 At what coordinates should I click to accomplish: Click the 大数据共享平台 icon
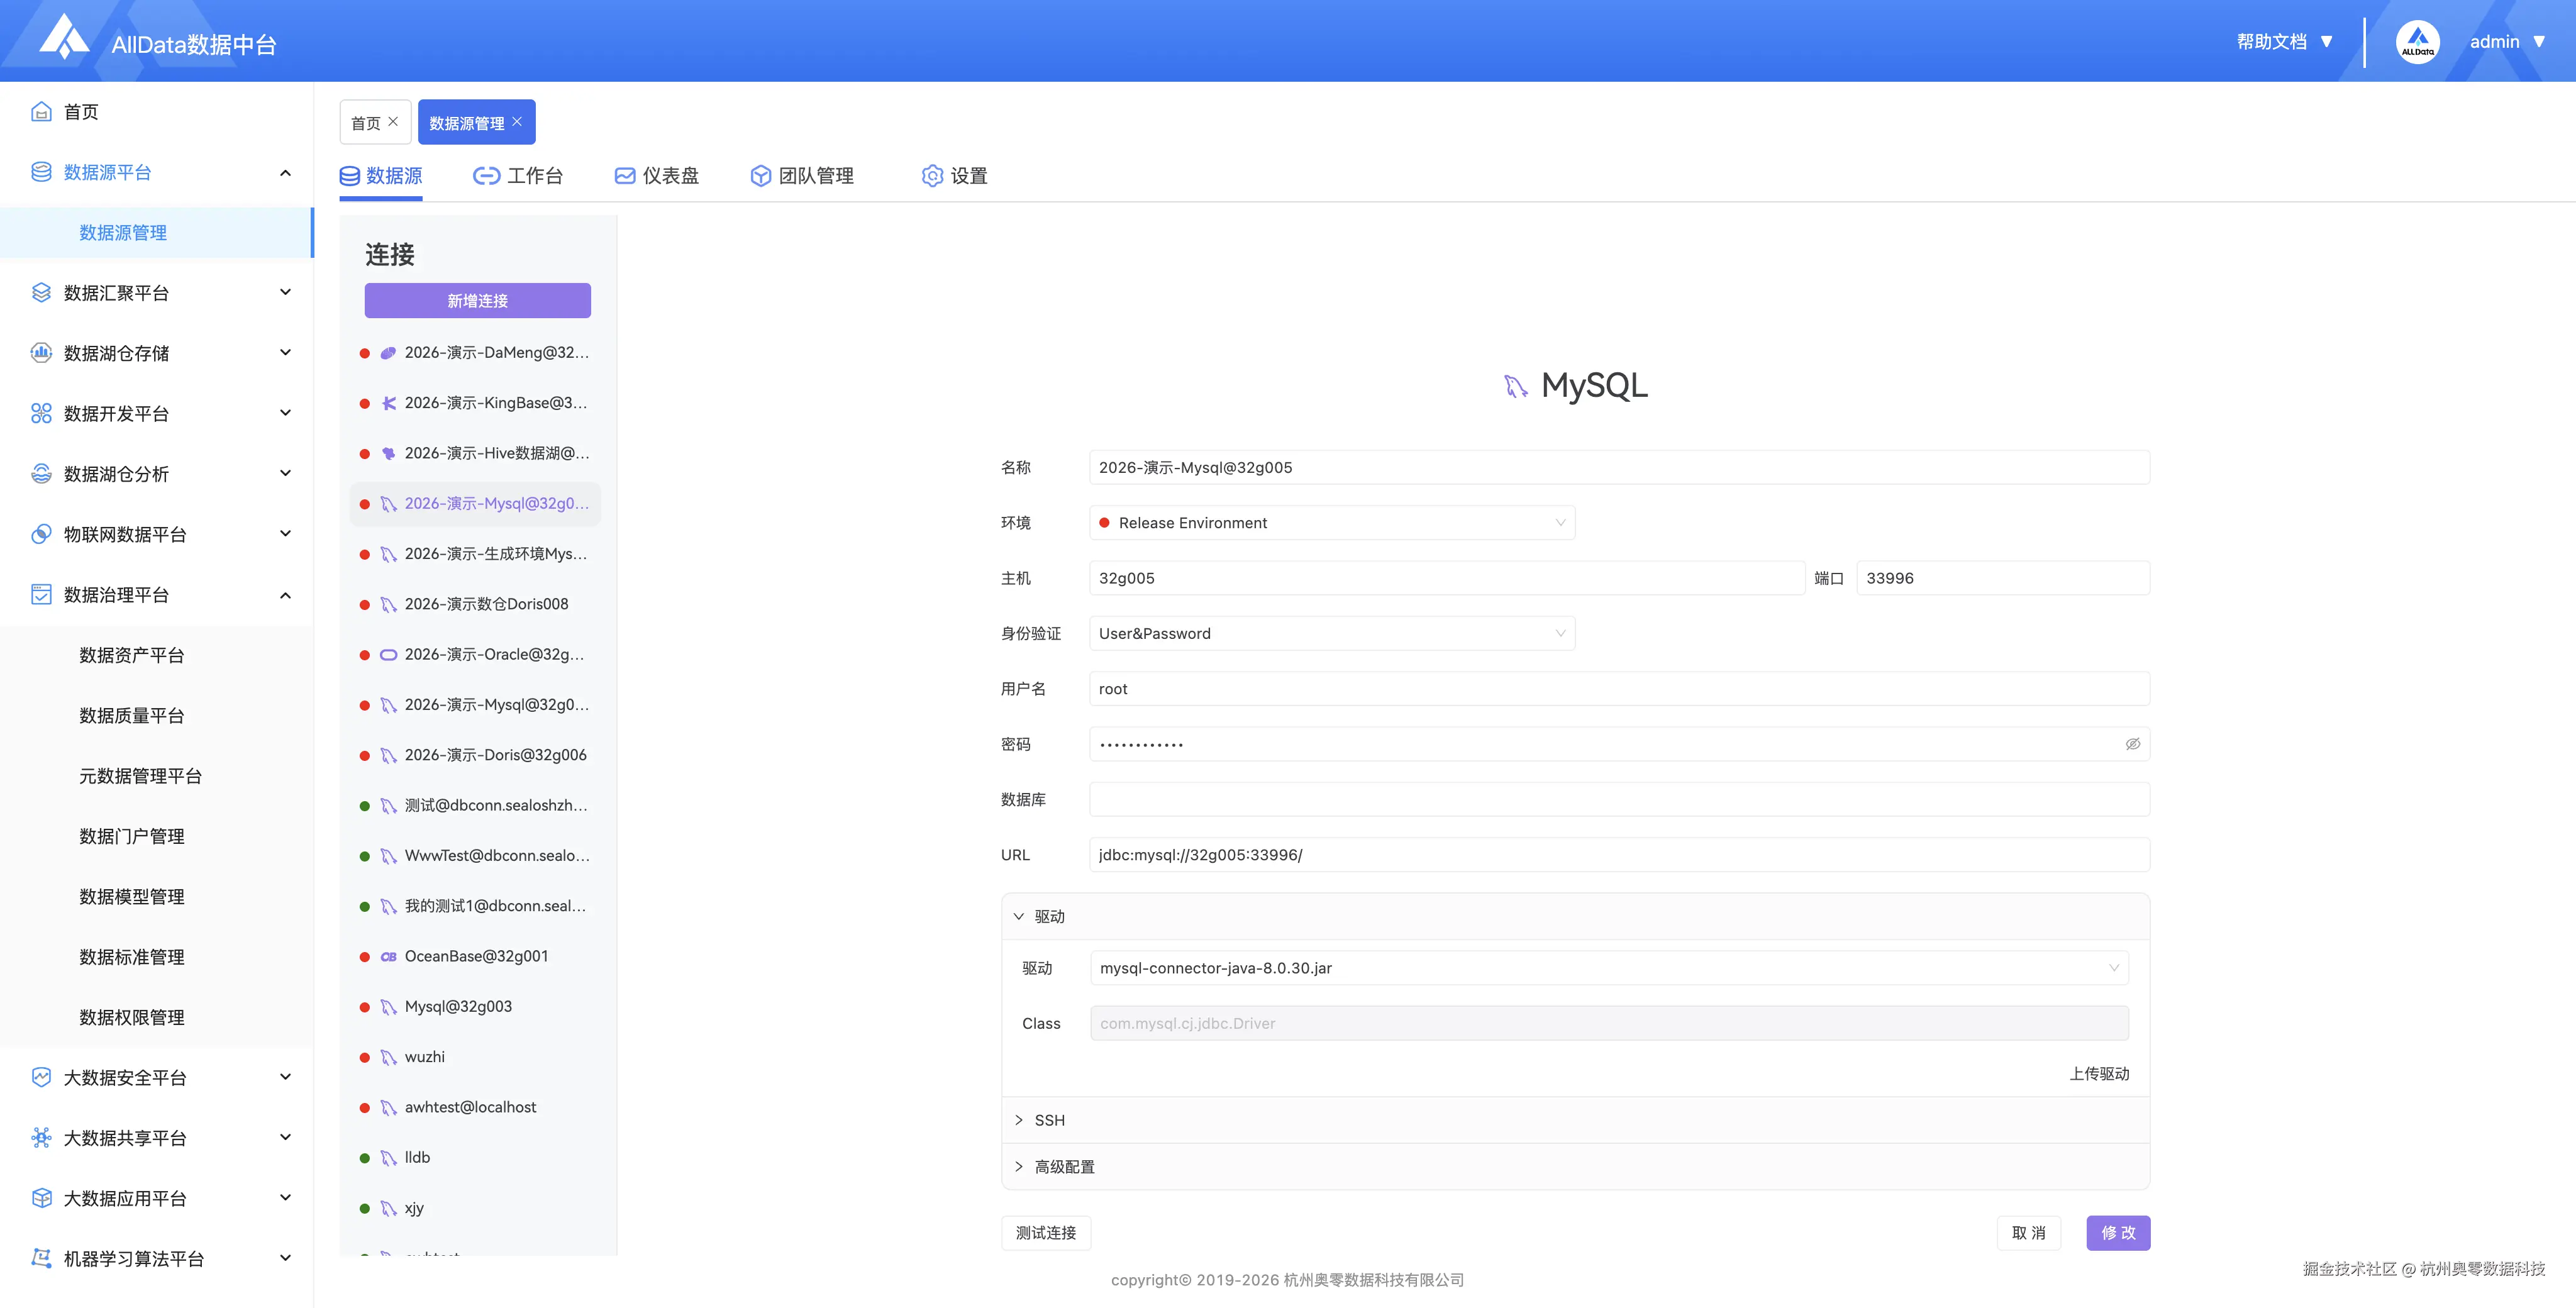click(x=41, y=1137)
